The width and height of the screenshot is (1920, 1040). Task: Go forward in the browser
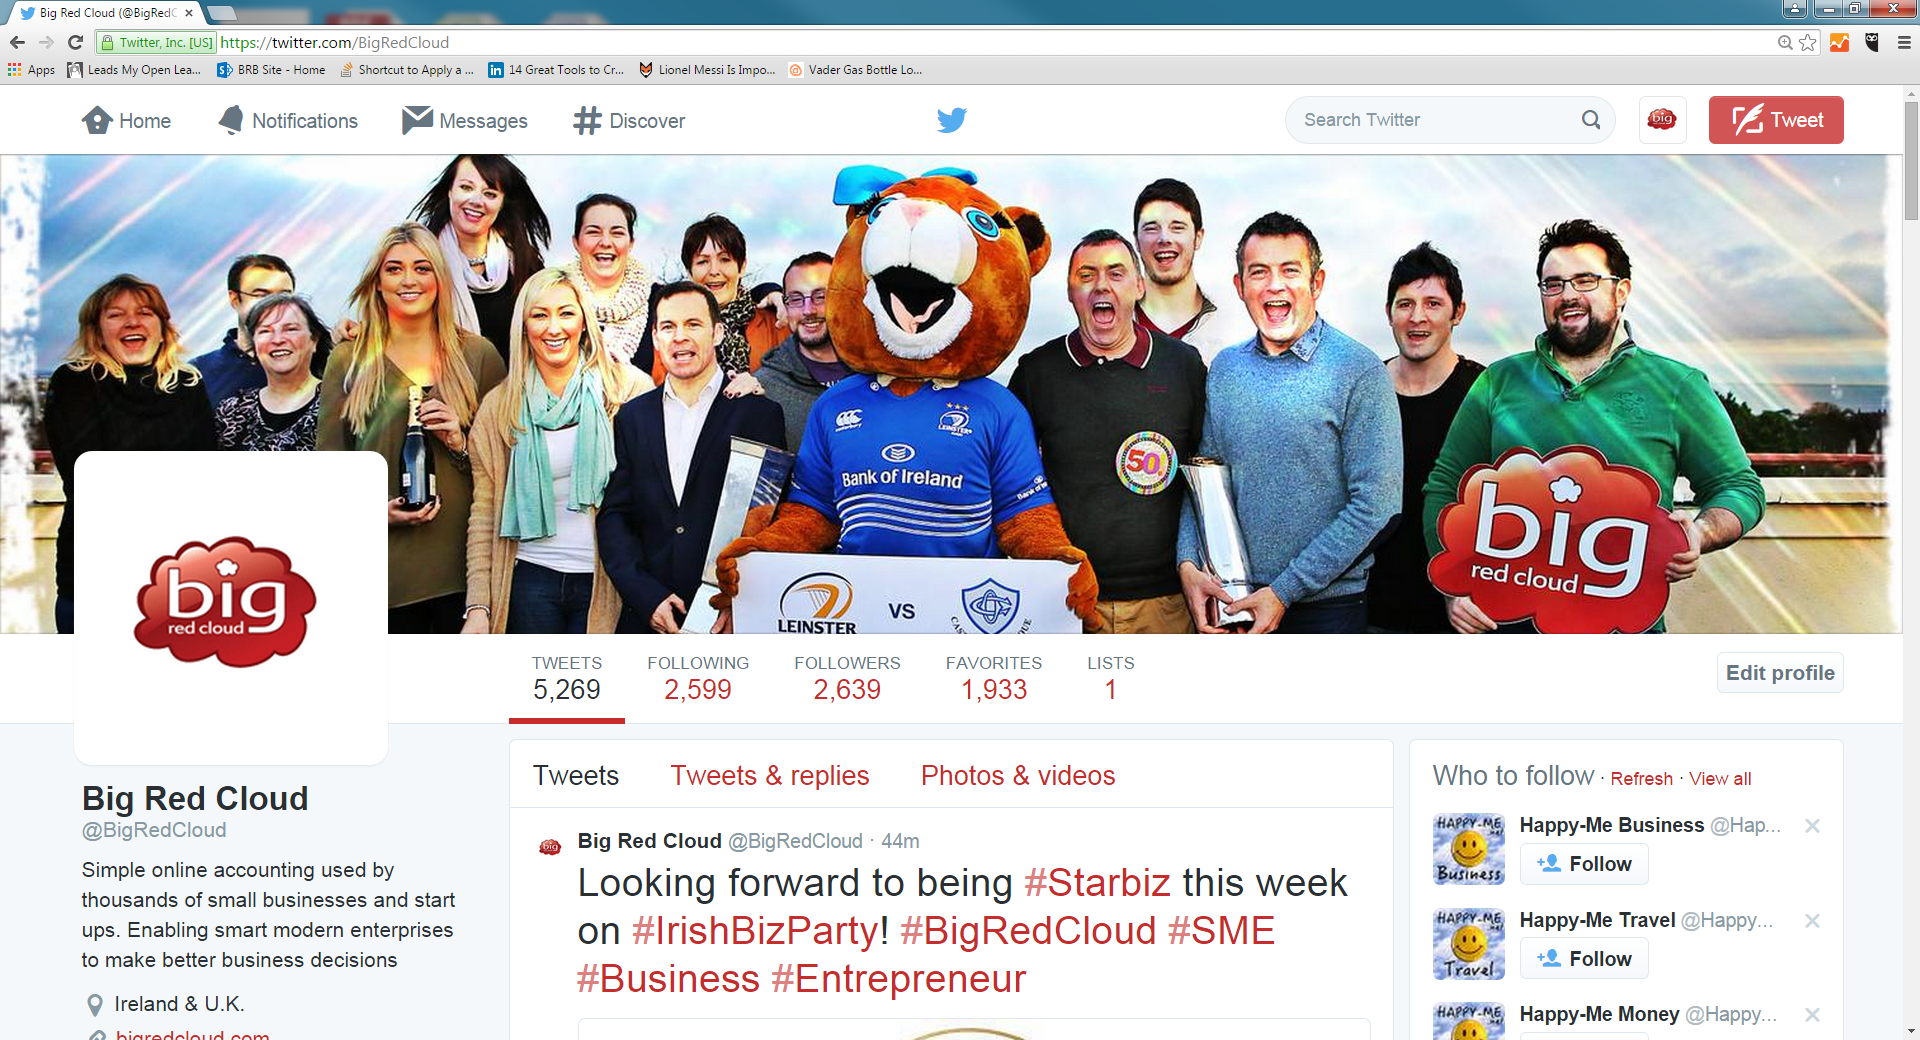46,42
